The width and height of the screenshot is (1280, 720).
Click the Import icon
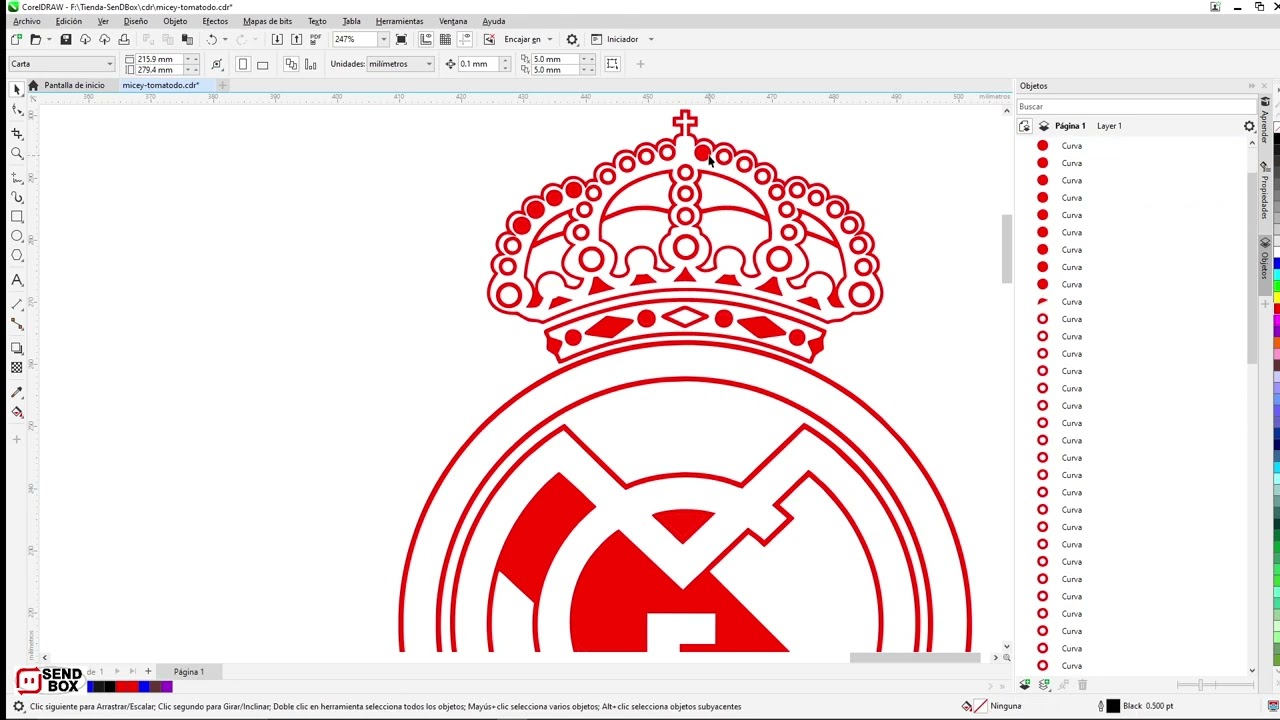[277, 39]
